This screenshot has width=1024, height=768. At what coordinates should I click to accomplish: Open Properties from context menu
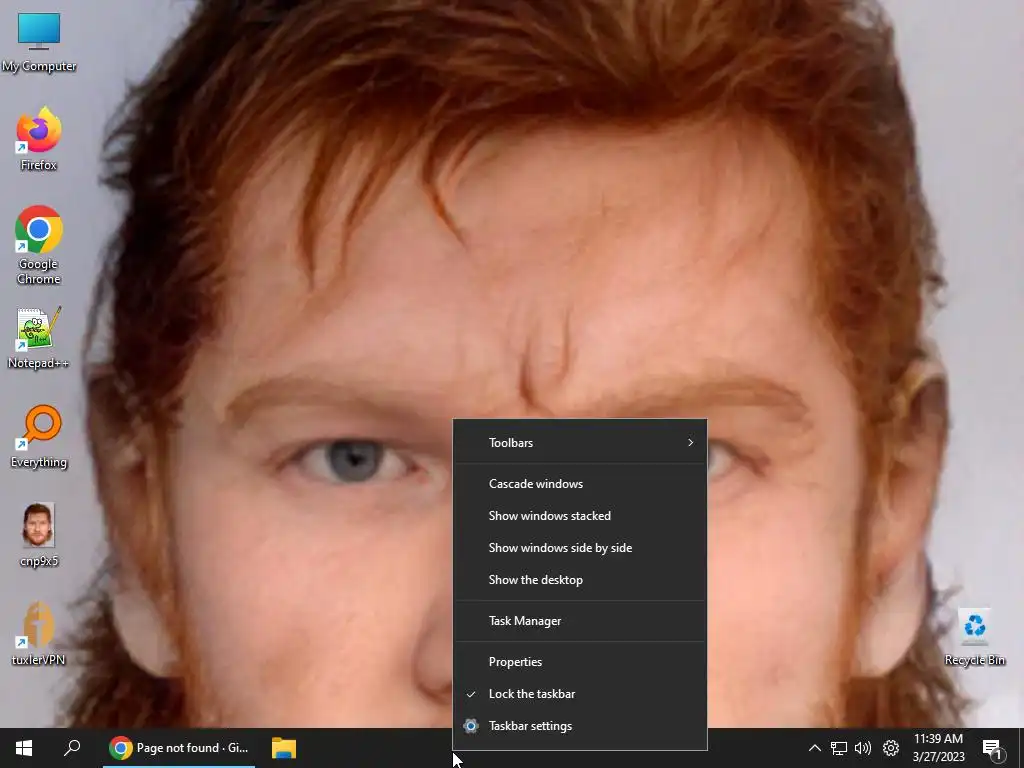[x=580, y=662]
